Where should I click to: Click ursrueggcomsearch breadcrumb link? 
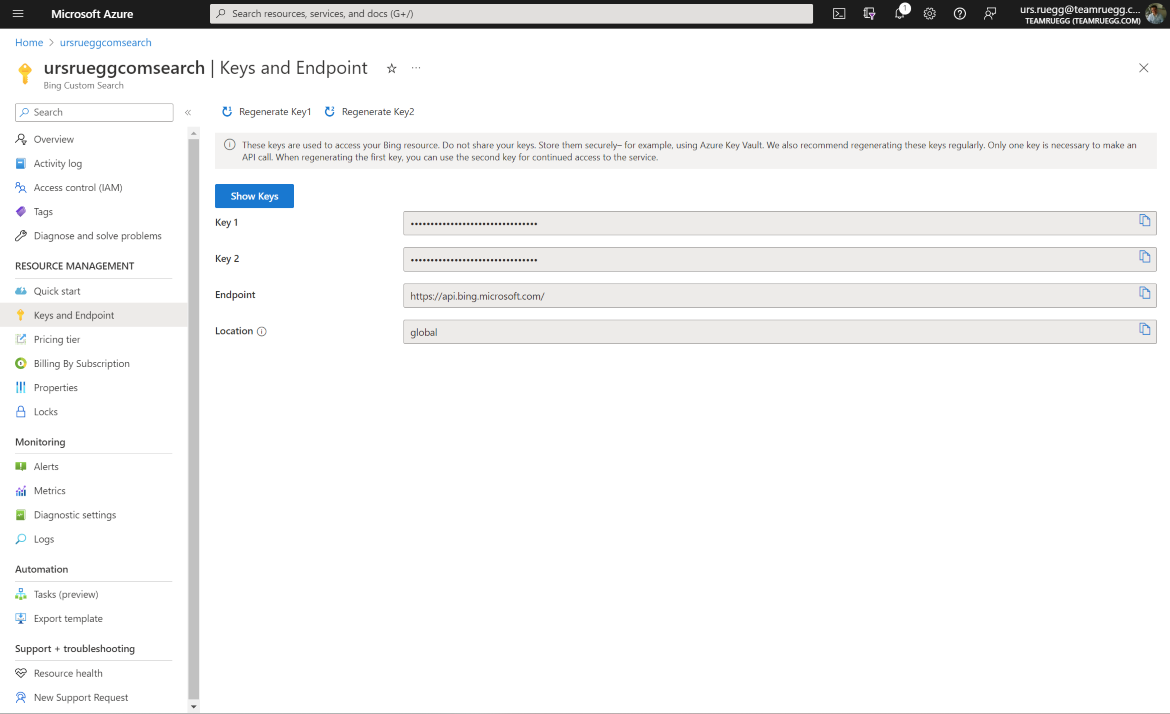pos(106,43)
